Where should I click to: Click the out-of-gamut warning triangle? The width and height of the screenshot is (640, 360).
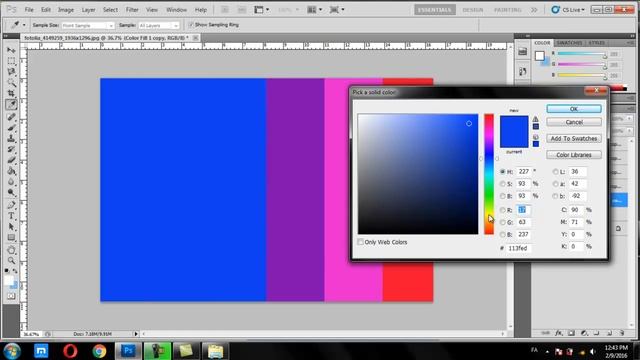tap(536, 119)
